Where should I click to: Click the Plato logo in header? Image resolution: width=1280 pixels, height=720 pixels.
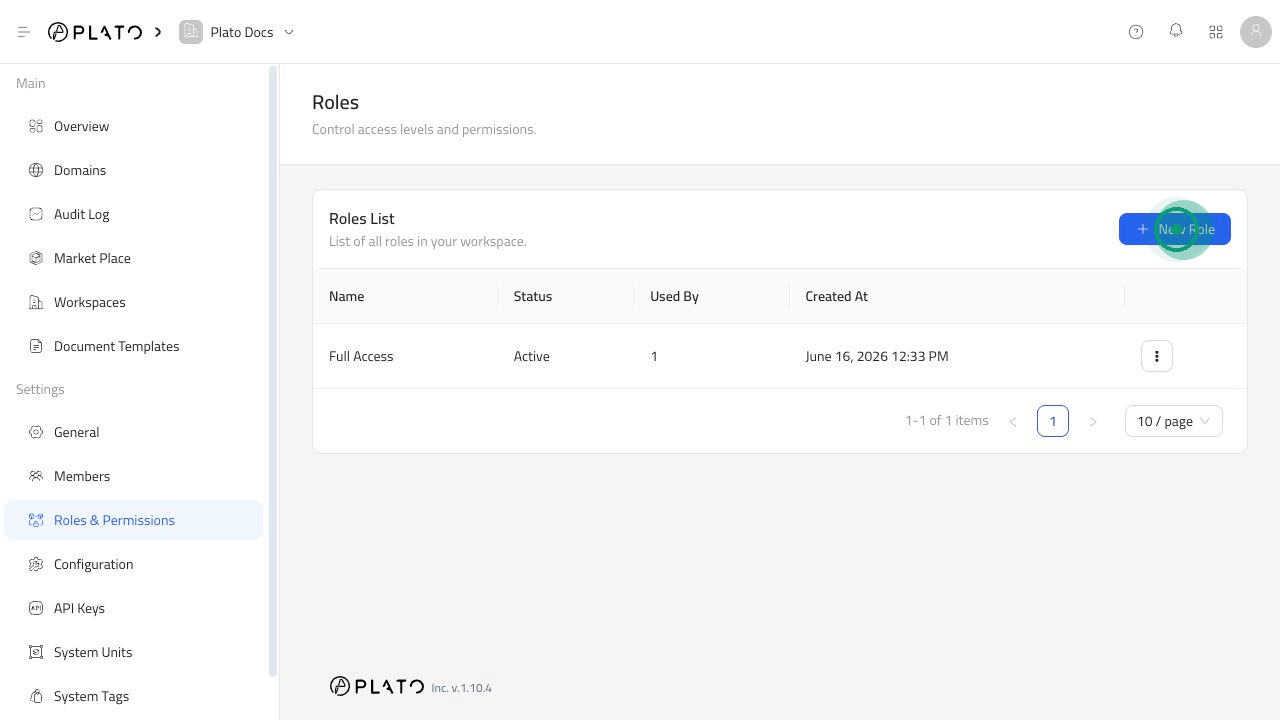point(95,32)
